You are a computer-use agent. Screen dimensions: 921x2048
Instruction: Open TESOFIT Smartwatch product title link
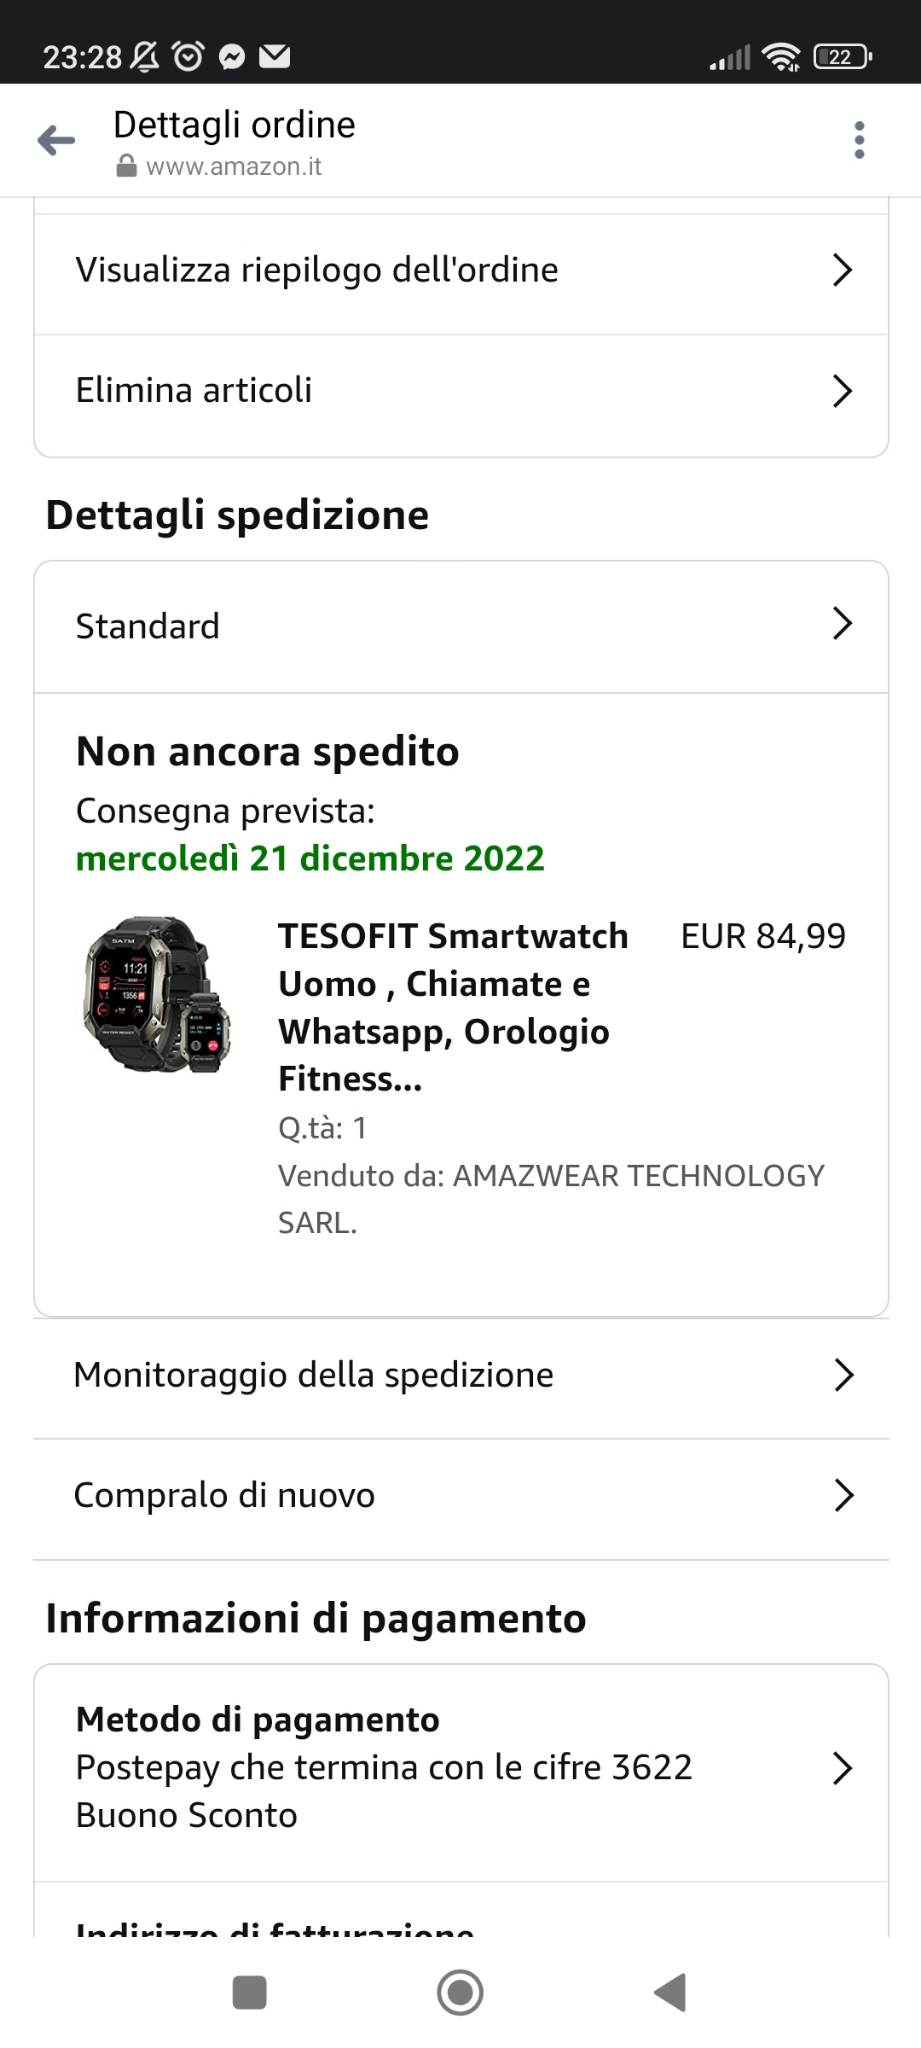coord(453,1007)
